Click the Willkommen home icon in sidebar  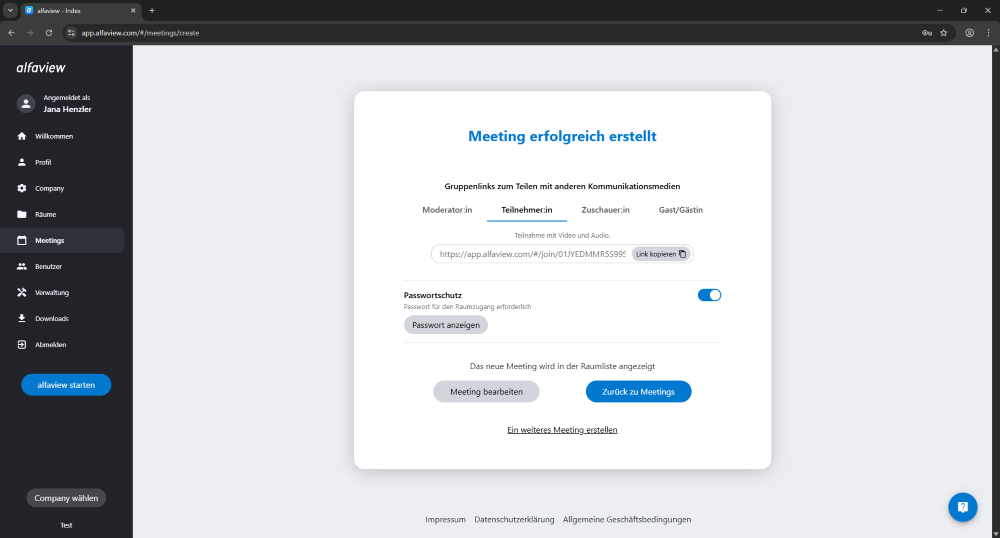click(22, 136)
